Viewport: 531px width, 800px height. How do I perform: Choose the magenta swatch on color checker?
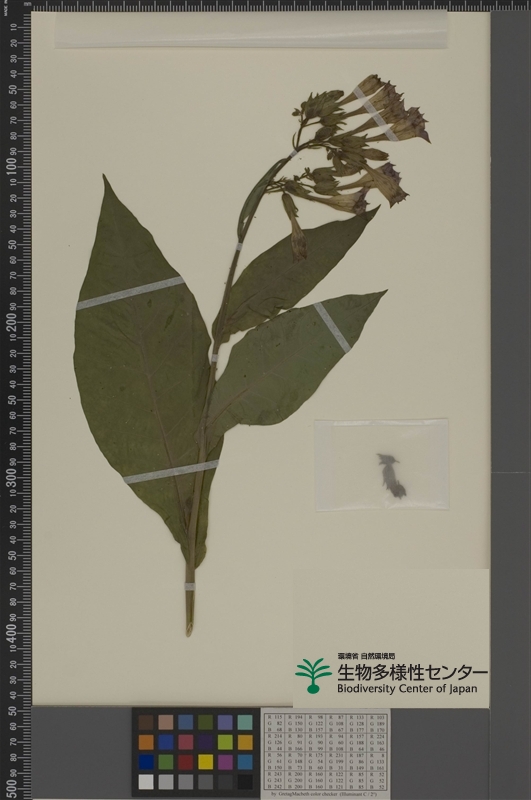225,762
